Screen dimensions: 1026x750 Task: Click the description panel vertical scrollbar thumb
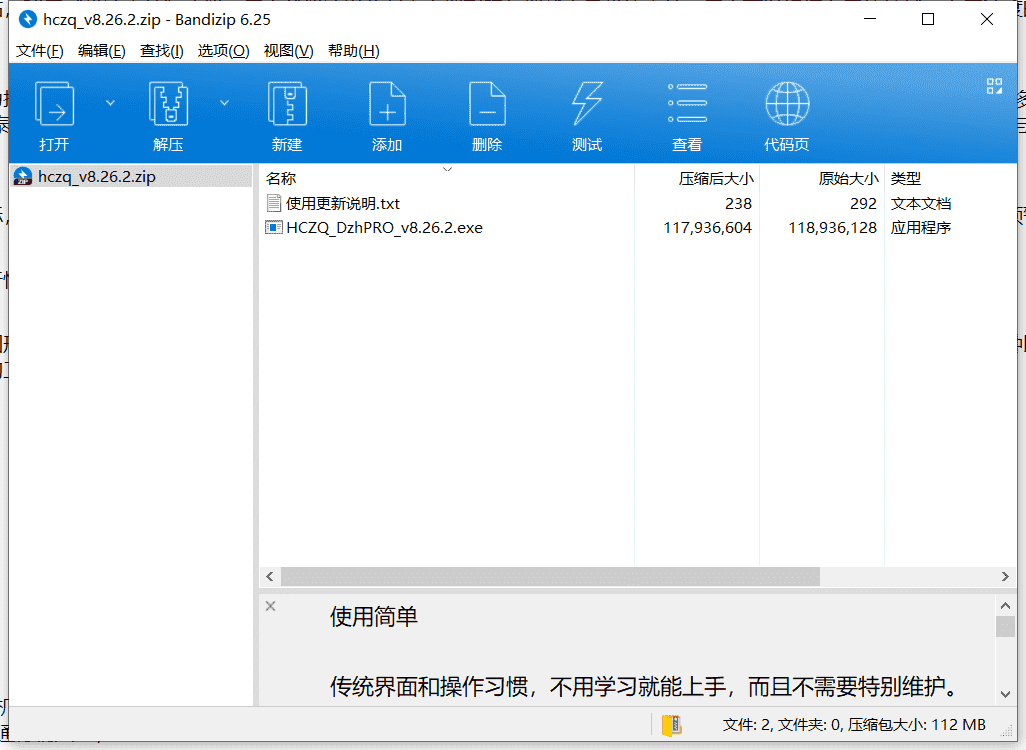click(1006, 626)
